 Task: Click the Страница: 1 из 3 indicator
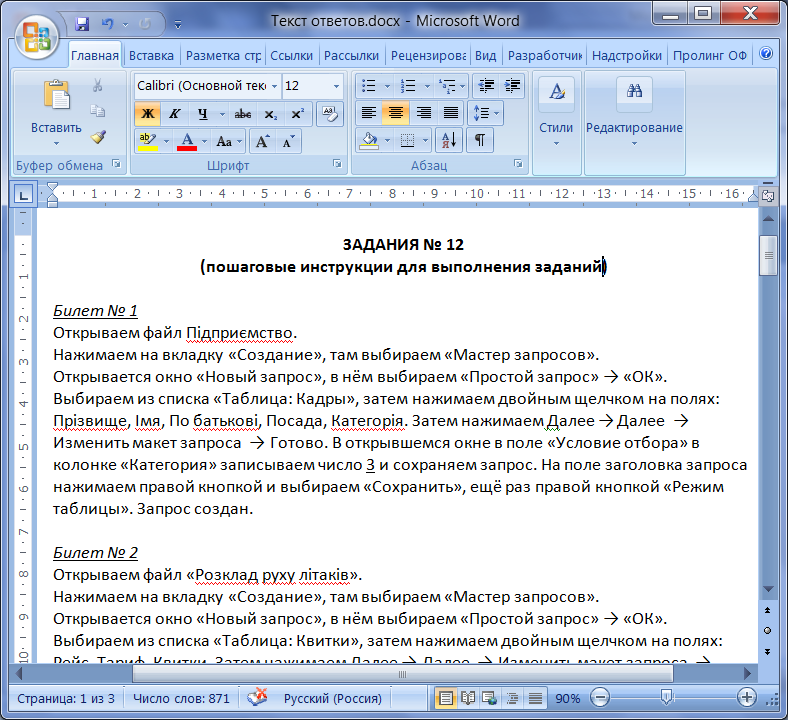(x=66, y=698)
